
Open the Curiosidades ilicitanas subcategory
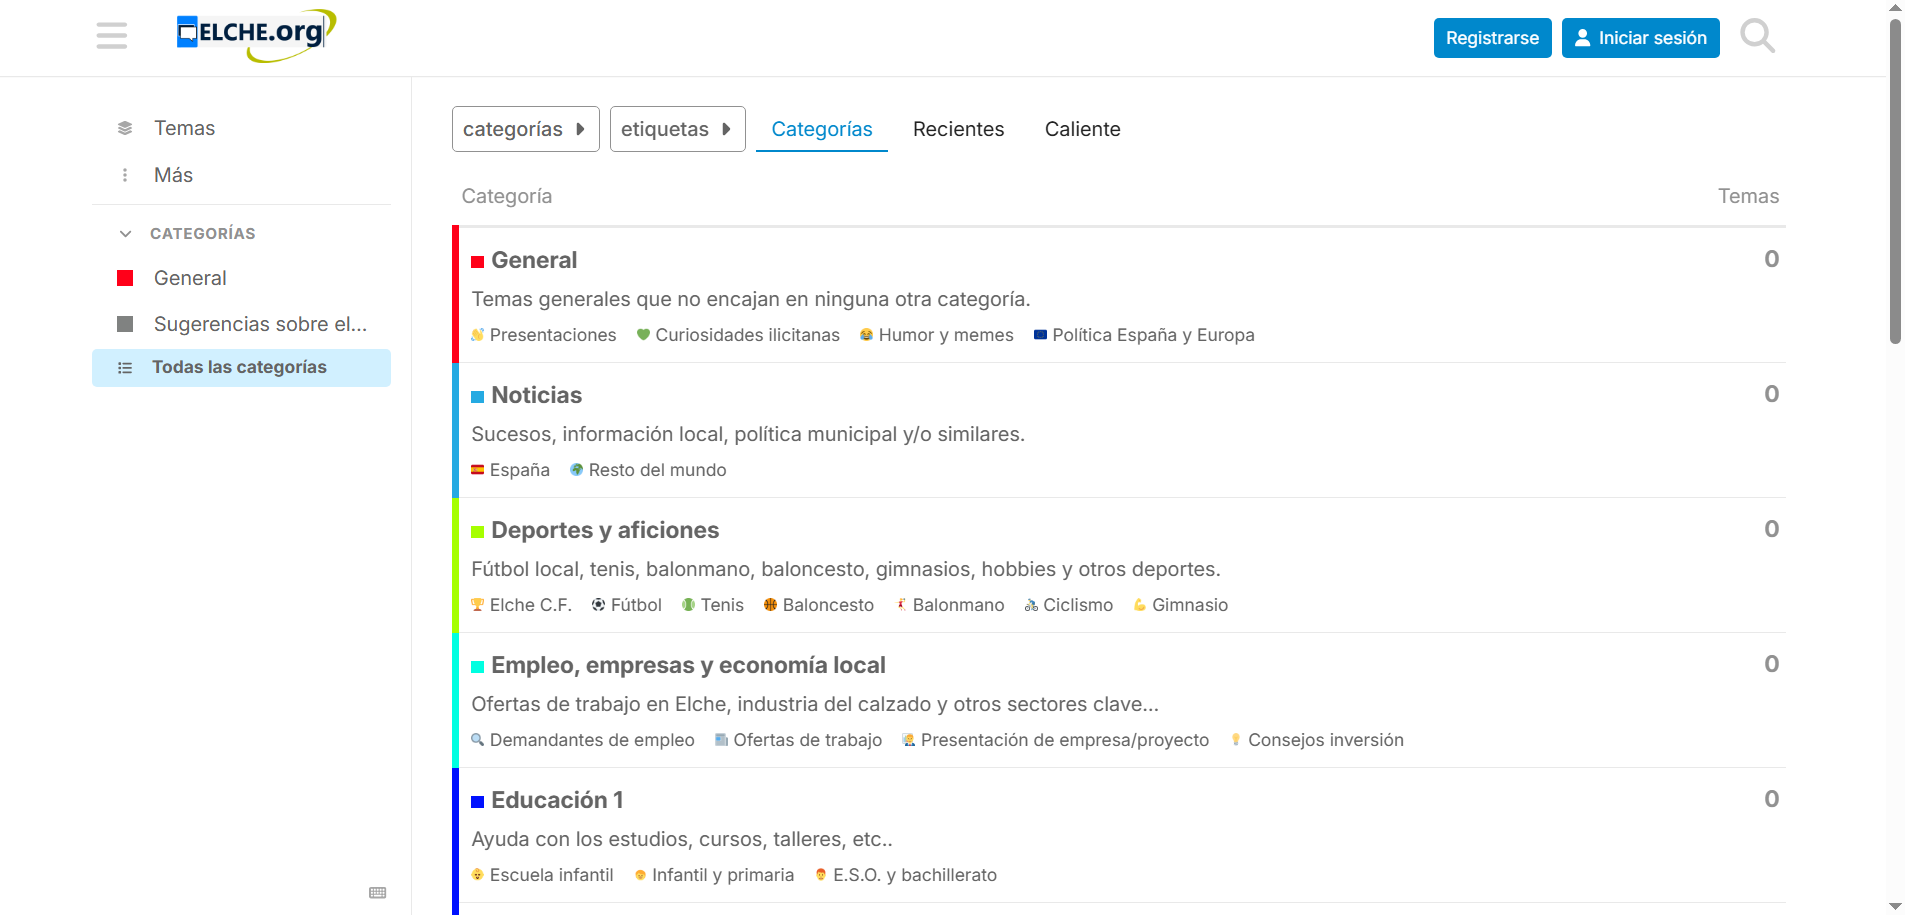[738, 335]
